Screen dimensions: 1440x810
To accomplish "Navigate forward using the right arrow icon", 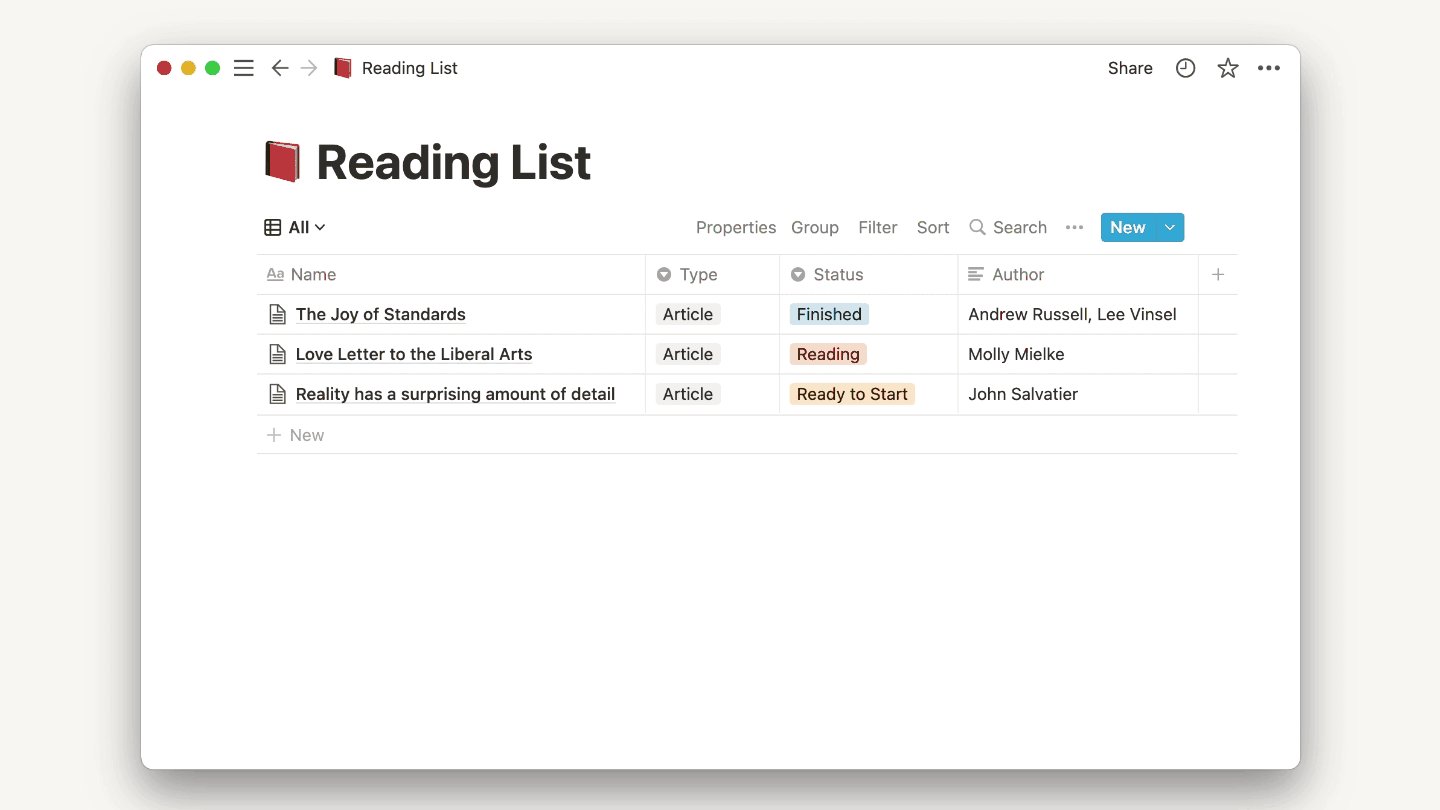I will point(308,68).
